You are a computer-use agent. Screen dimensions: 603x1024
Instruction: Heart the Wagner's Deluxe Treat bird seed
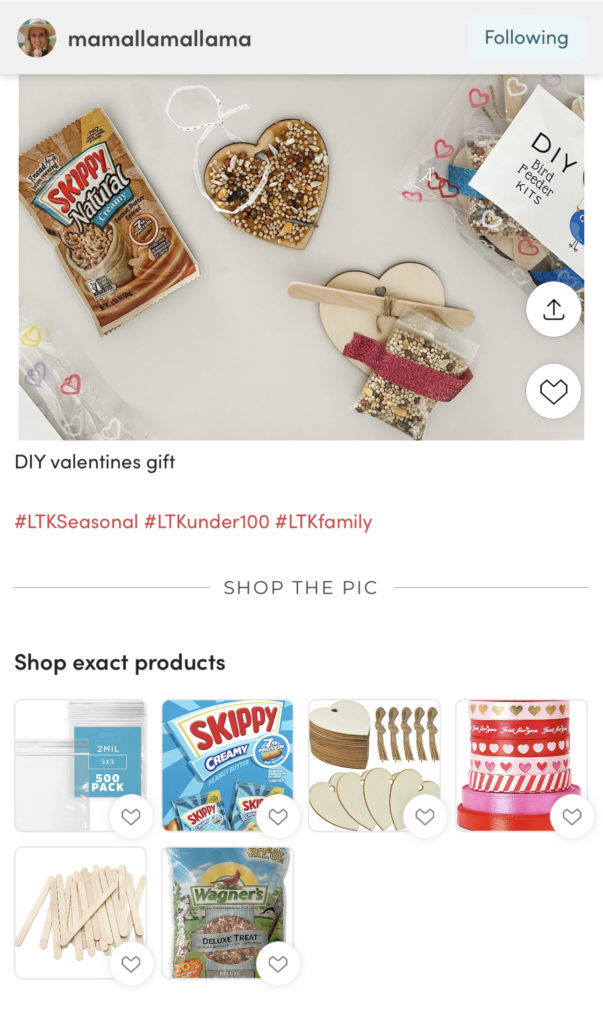pyautogui.click(x=278, y=964)
